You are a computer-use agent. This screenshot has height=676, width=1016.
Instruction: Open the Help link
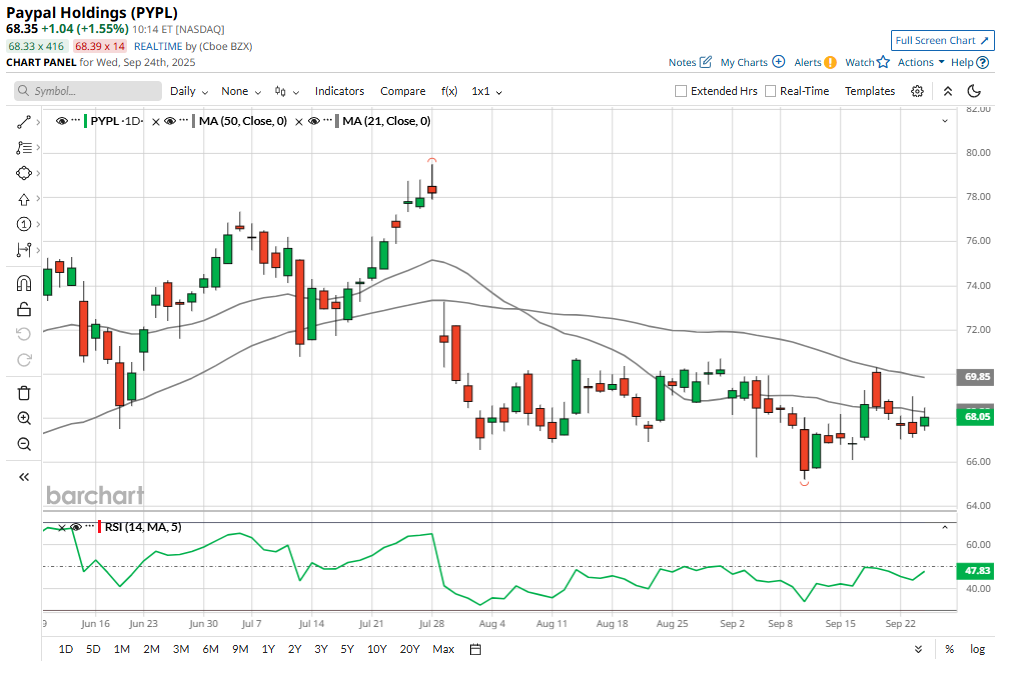point(970,62)
